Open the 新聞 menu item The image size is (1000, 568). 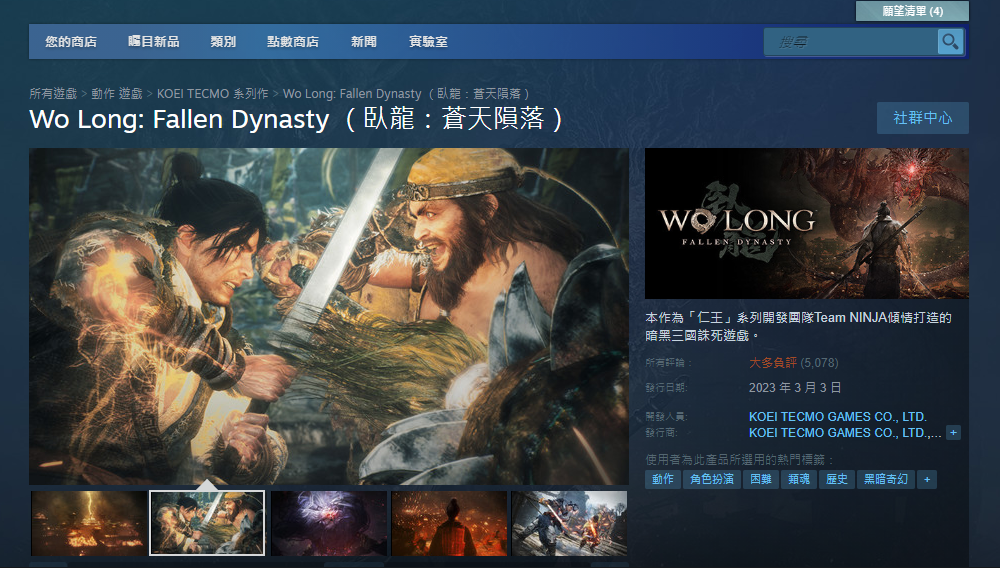click(x=364, y=42)
